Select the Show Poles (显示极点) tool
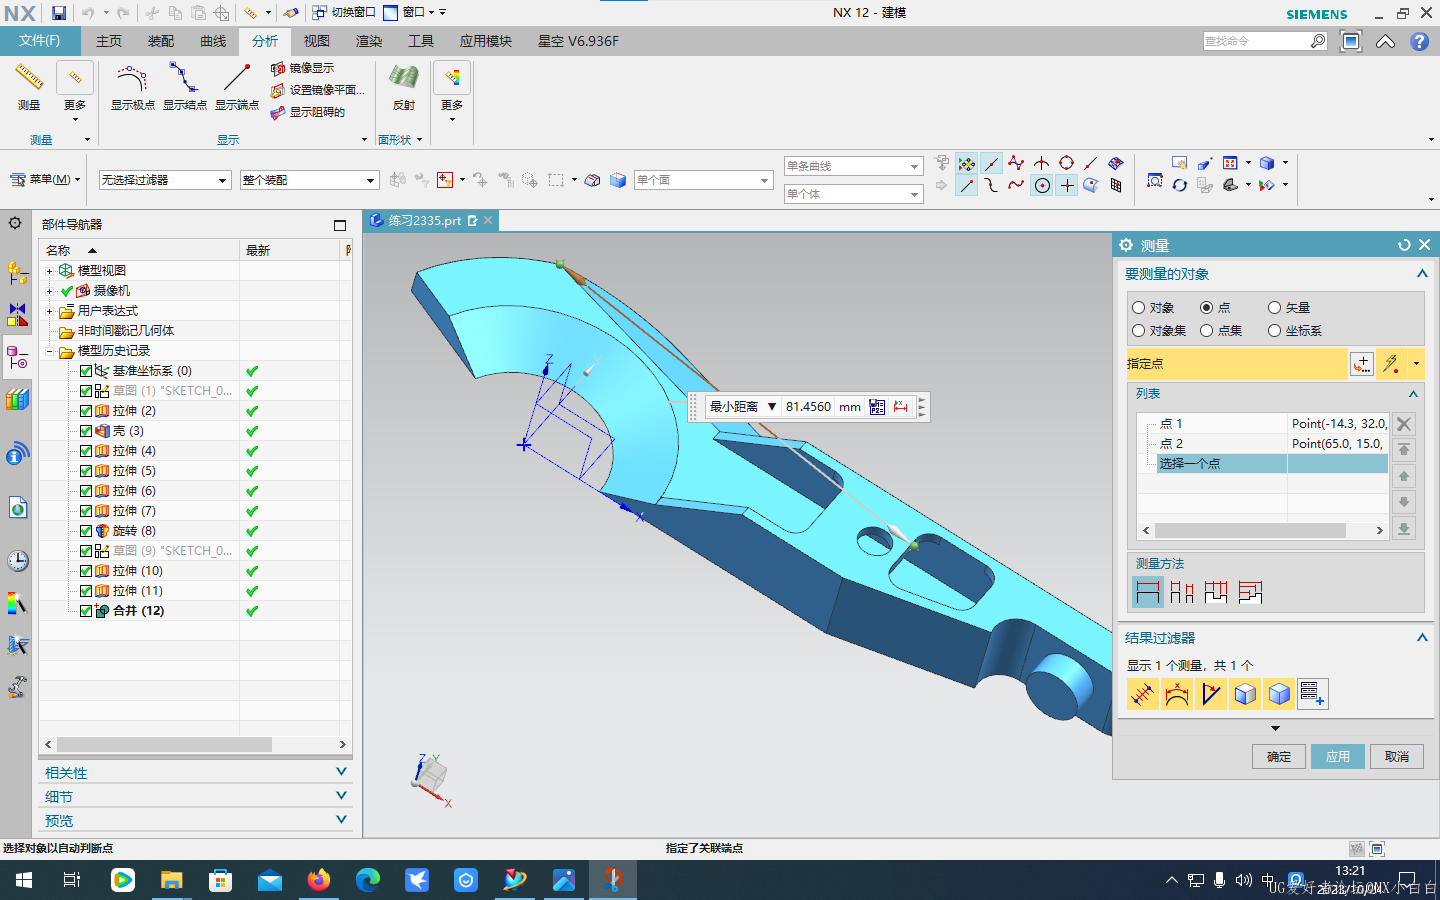Screen dimensions: 1440x900 (x=132, y=80)
